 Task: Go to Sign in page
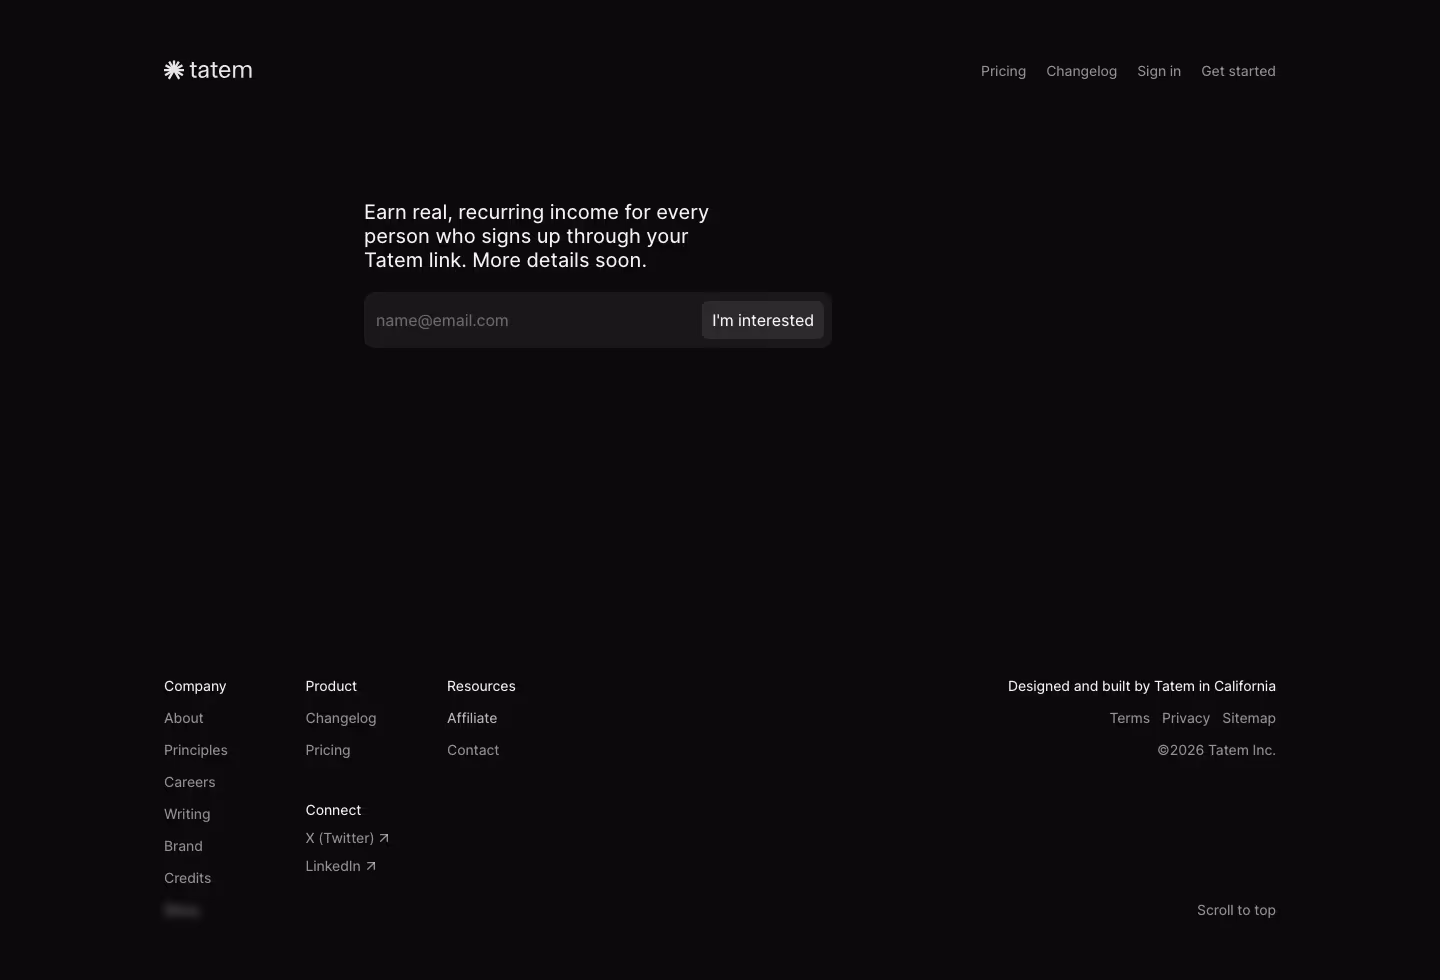pyautogui.click(x=1159, y=71)
